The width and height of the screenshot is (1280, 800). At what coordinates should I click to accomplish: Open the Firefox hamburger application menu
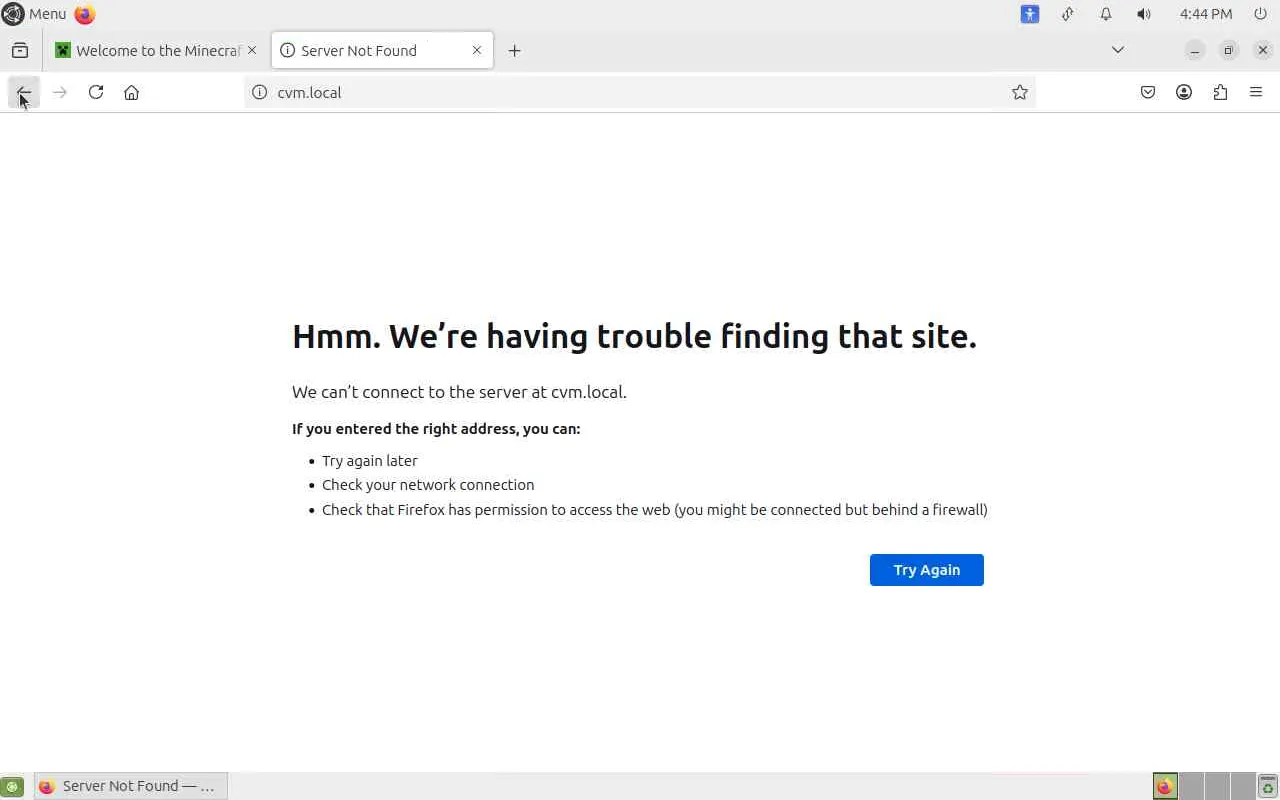click(x=1256, y=92)
